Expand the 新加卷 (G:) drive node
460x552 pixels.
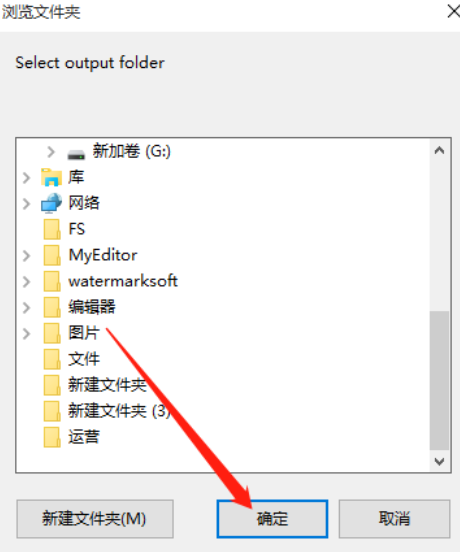[51, 152]
